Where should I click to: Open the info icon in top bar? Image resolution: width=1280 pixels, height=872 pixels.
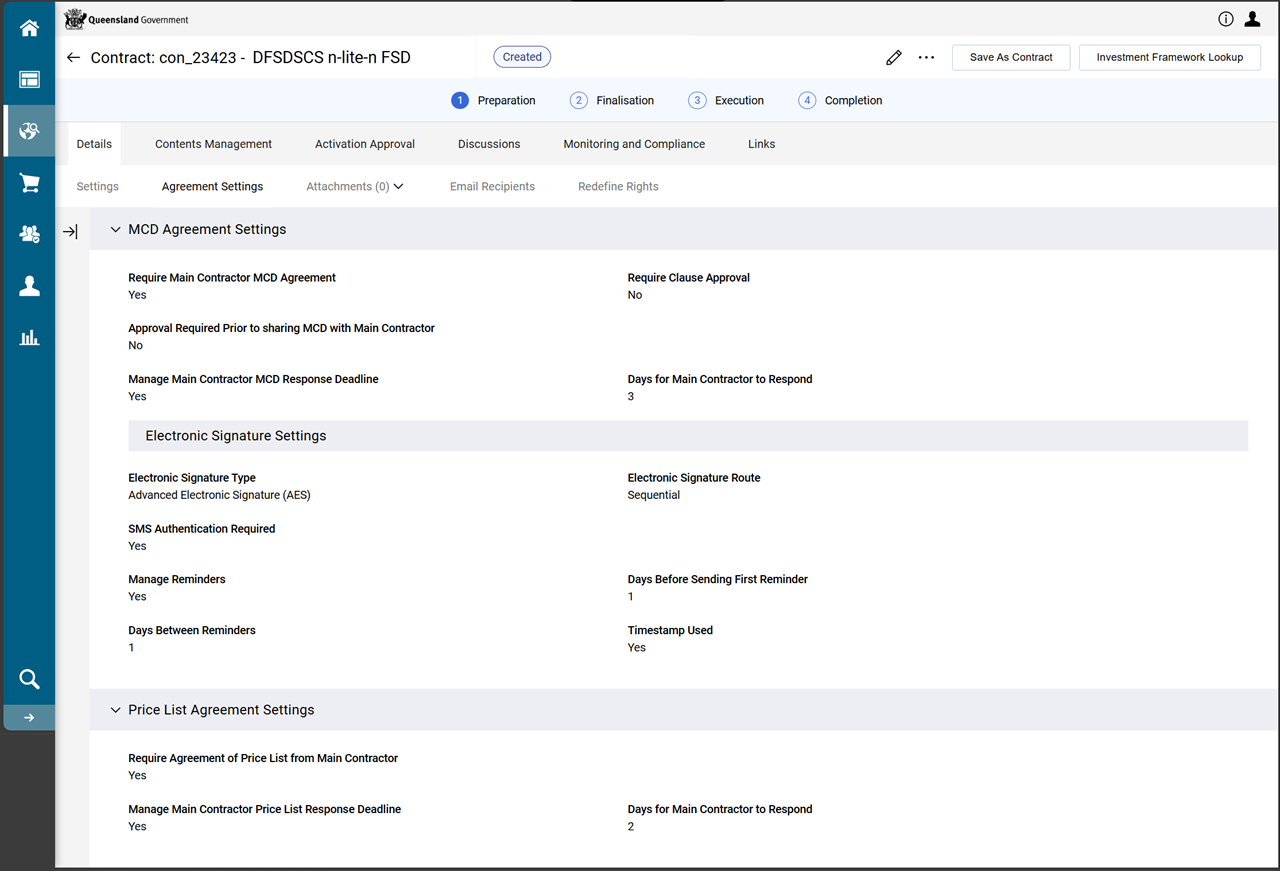pos(1225,19)
